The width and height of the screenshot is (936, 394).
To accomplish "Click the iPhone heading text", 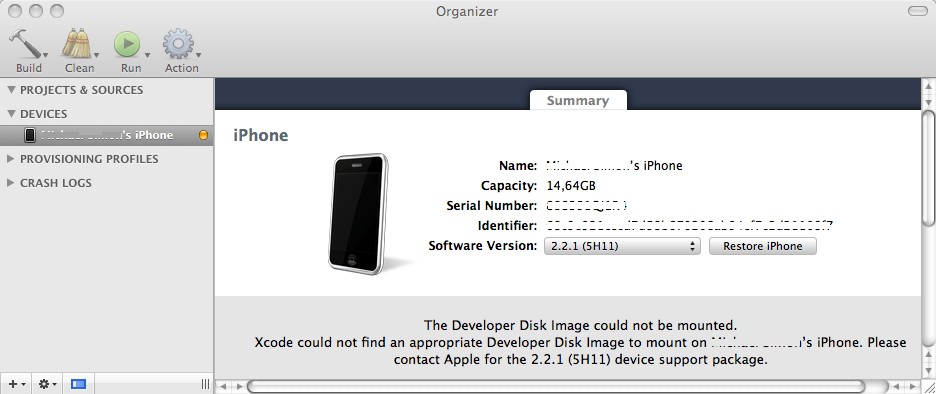I will coord(260,136).
